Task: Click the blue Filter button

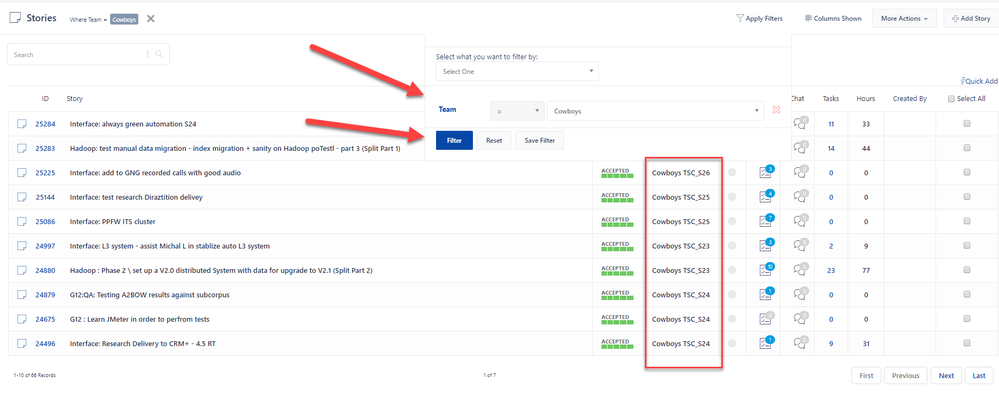Action: point(454,140)
